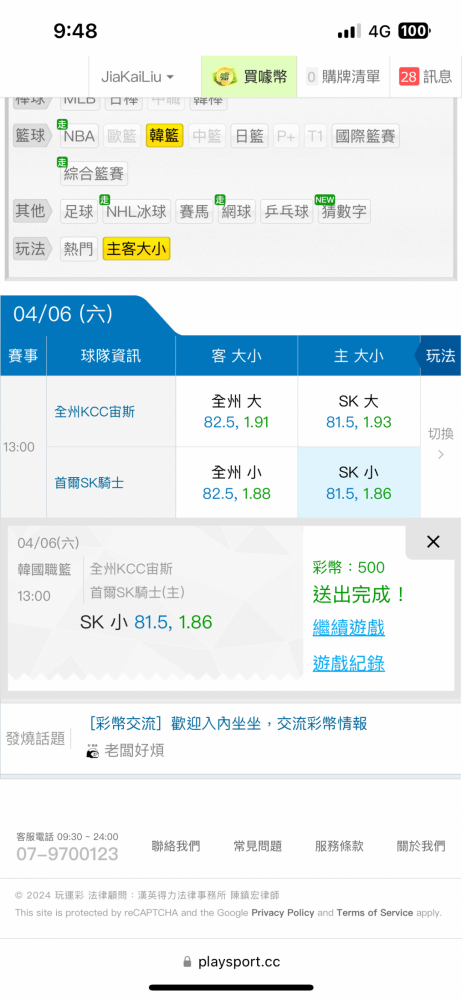Open the 彩幣交流 hot topic link
The width and height of the screenshot is (462, 1000).
[228, 723]
